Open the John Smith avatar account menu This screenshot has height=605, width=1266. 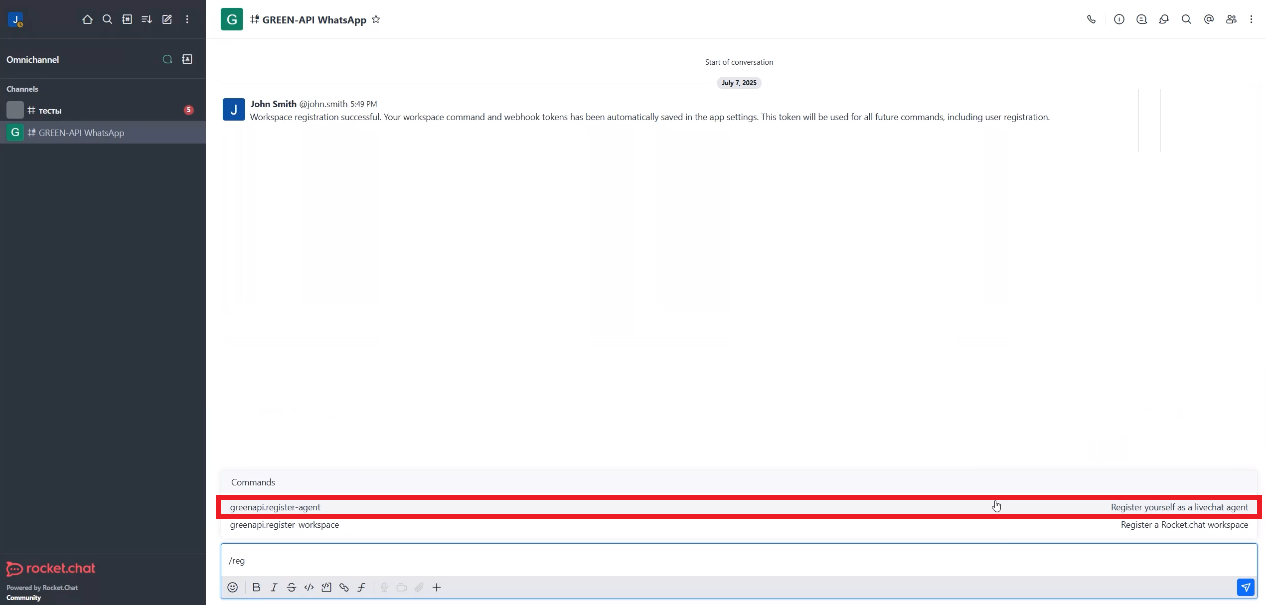(x=14, y=19)
